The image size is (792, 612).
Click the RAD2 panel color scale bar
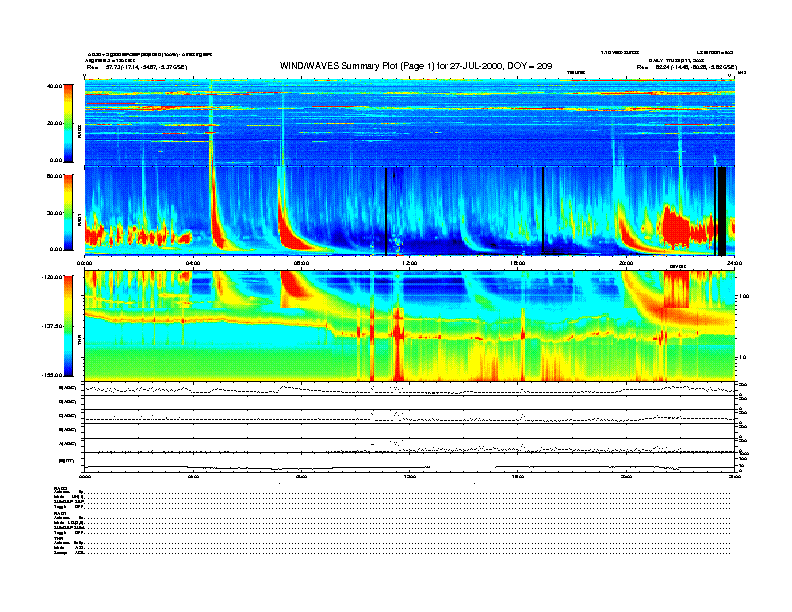click(x=68, y=124)
